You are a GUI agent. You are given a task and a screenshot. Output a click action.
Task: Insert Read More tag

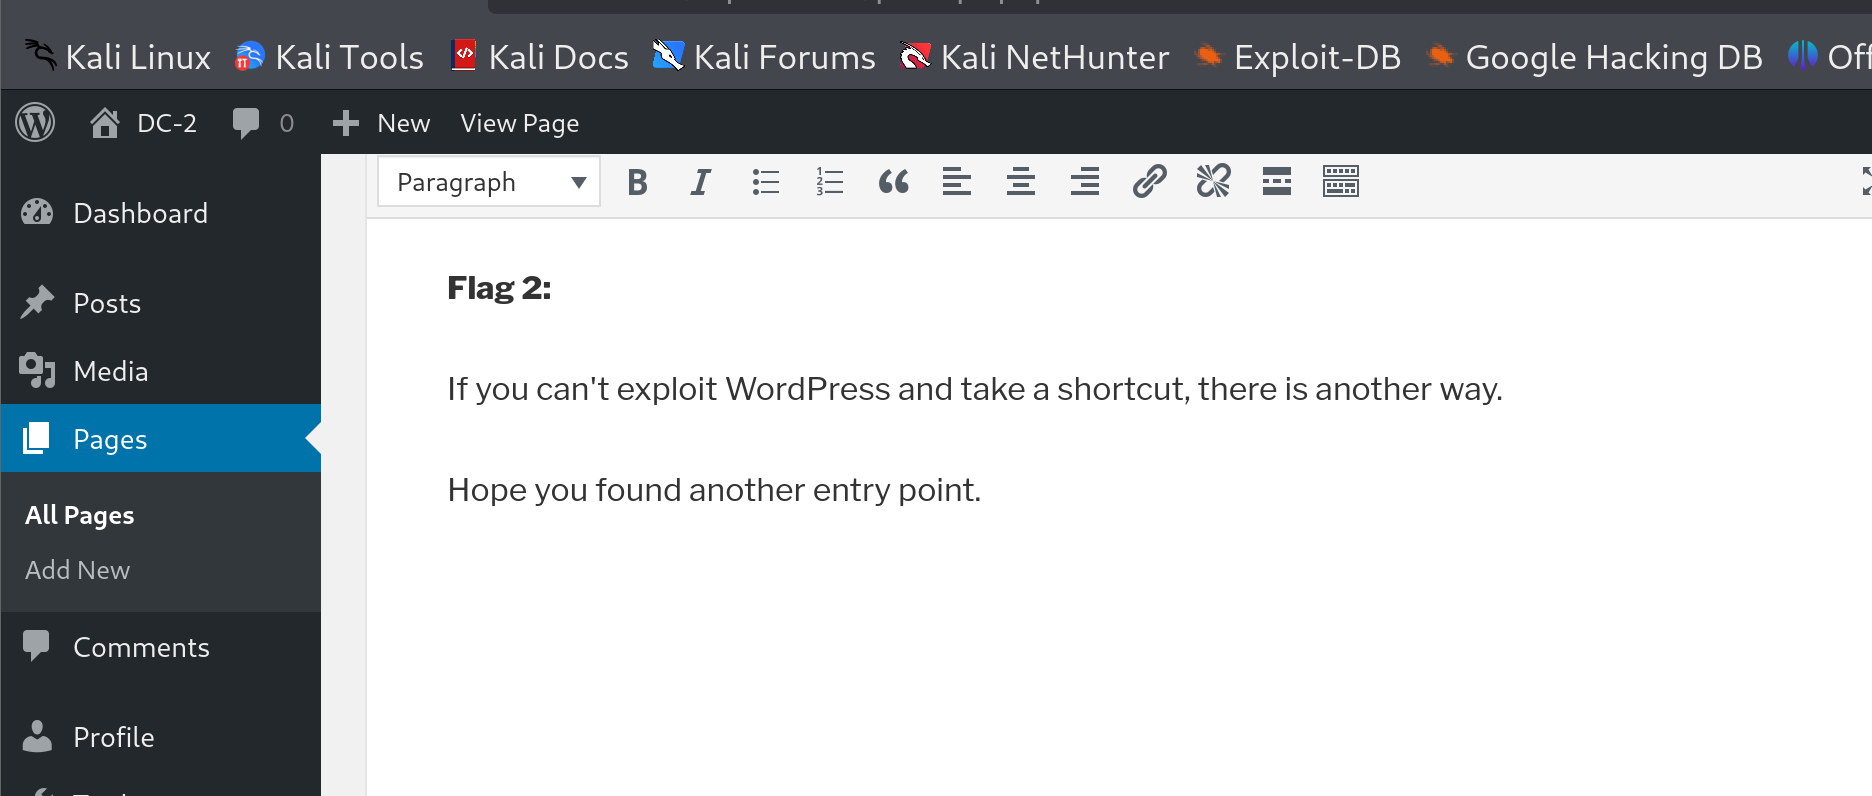1277,182
